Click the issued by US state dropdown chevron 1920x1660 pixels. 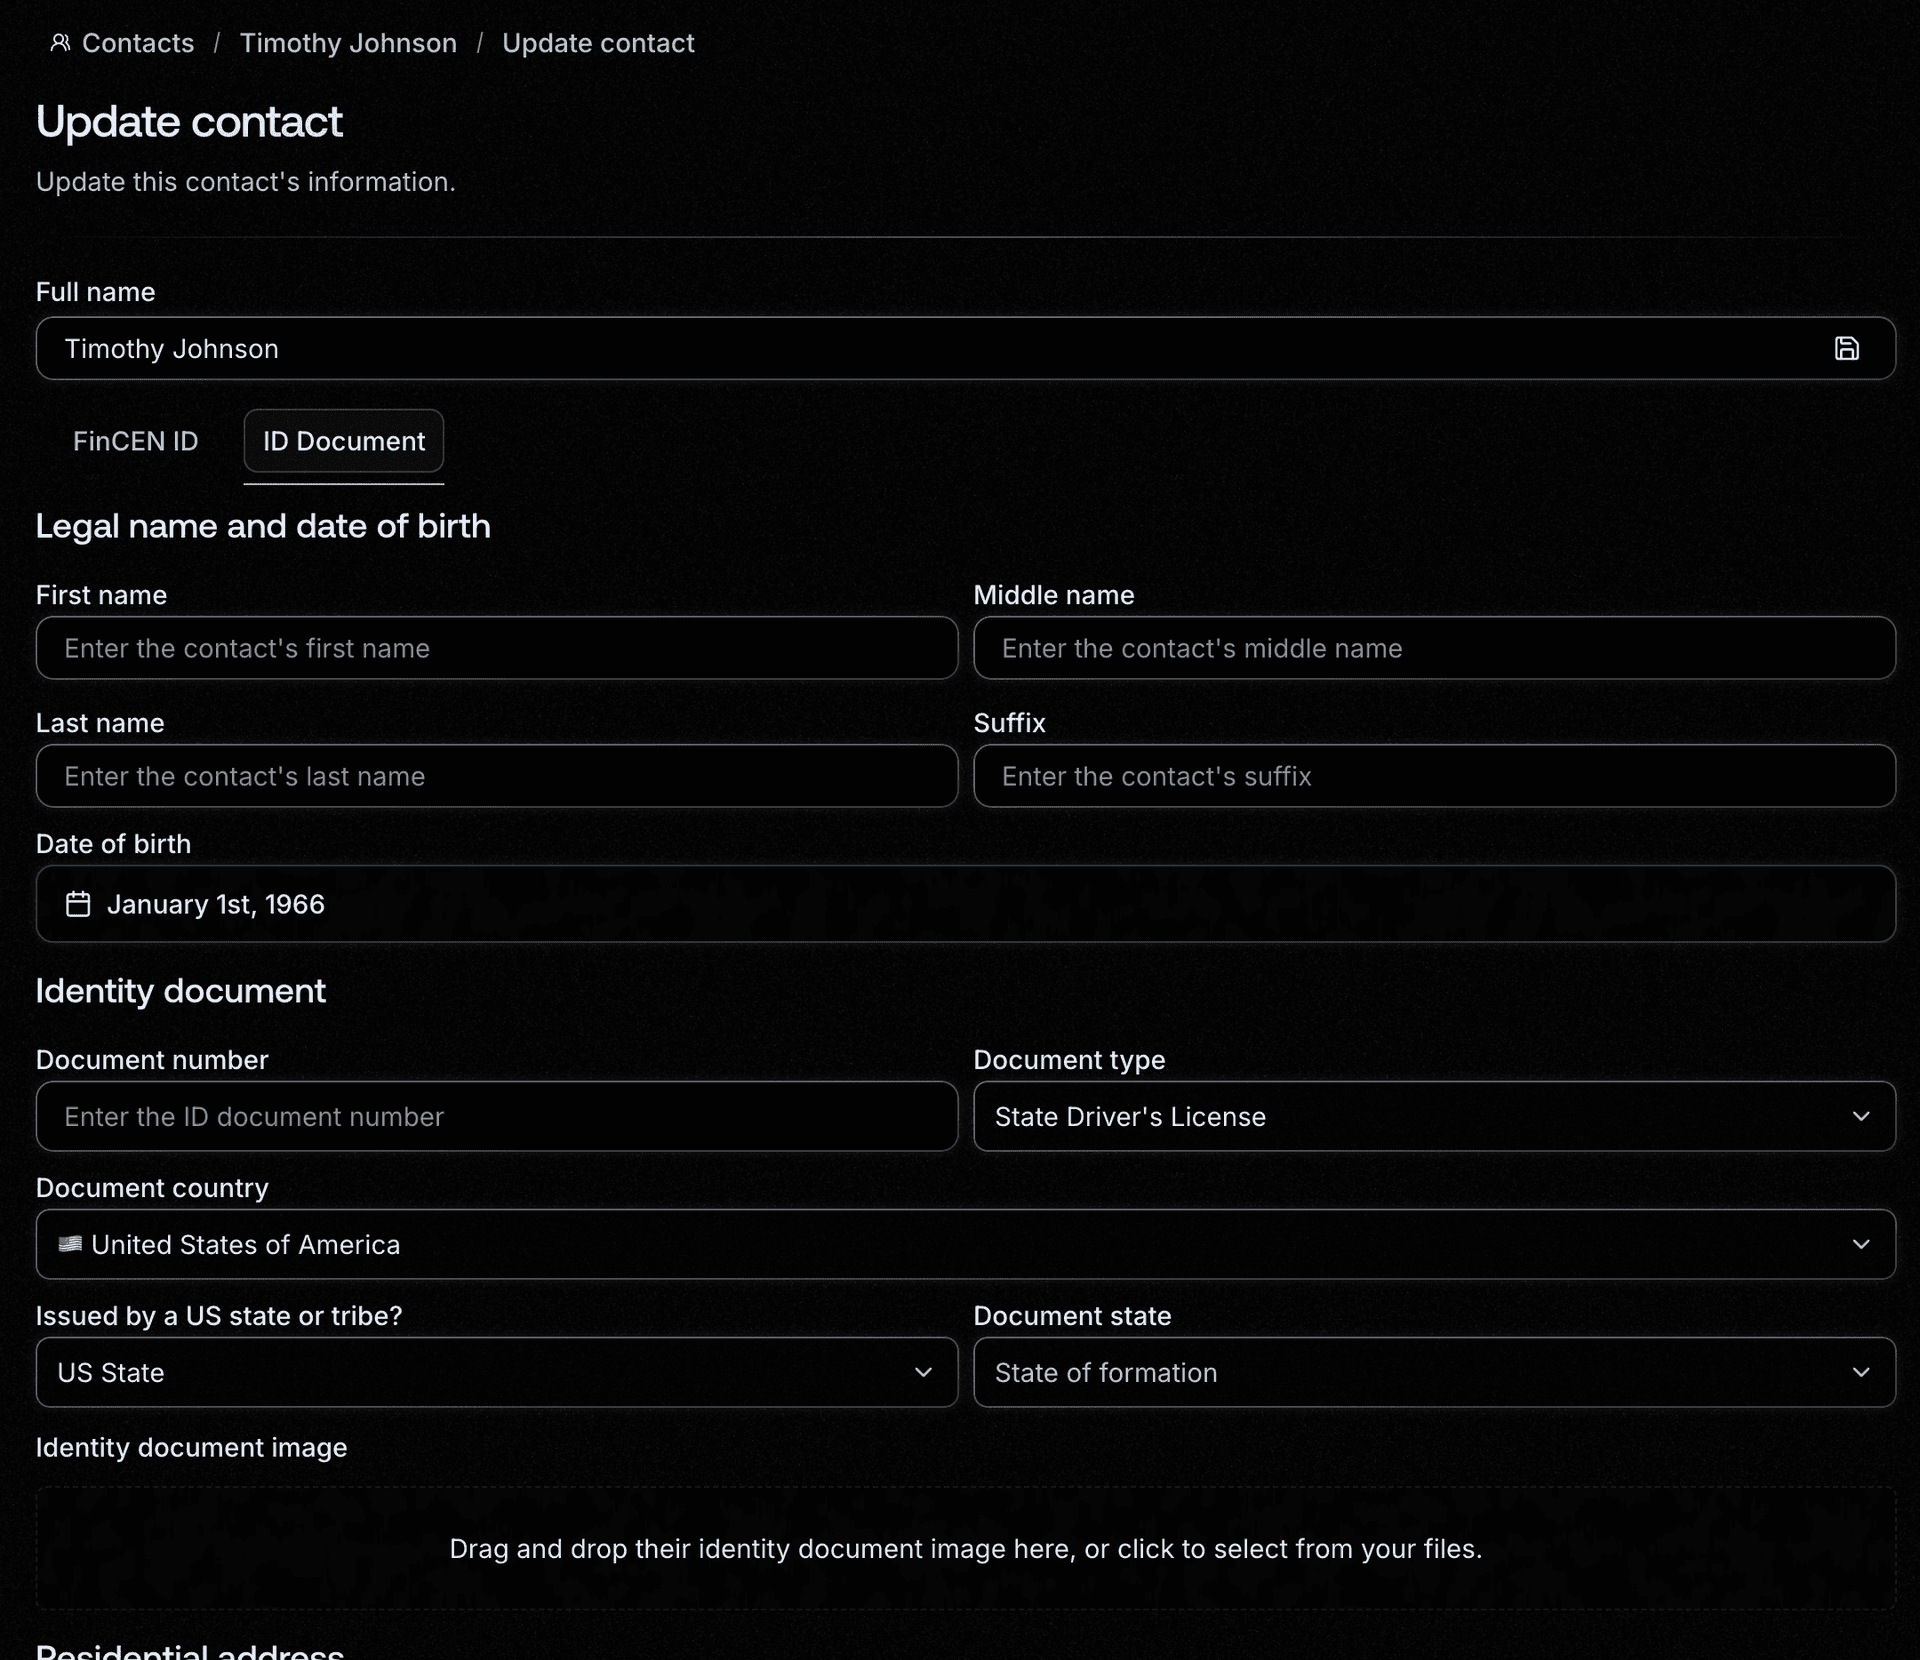(x=926, y=1371)
